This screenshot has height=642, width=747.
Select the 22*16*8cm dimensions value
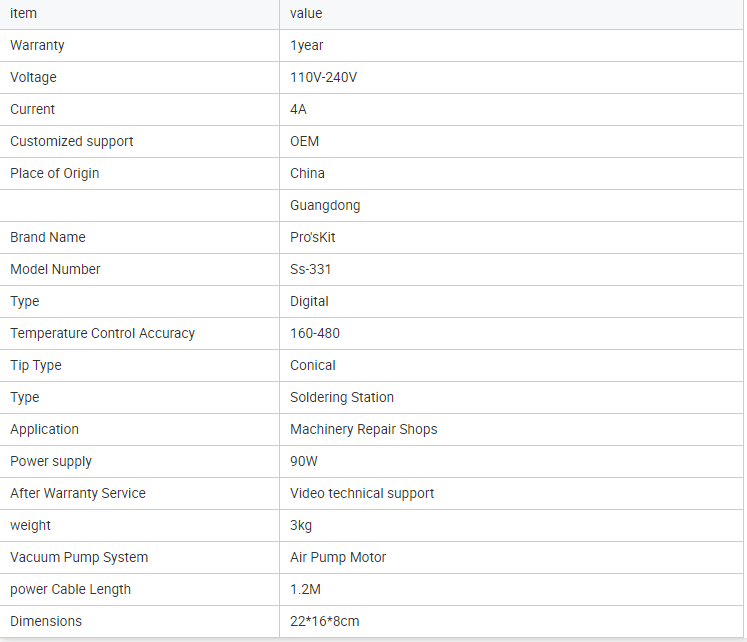pyautogui.click(x=325, y=621)
